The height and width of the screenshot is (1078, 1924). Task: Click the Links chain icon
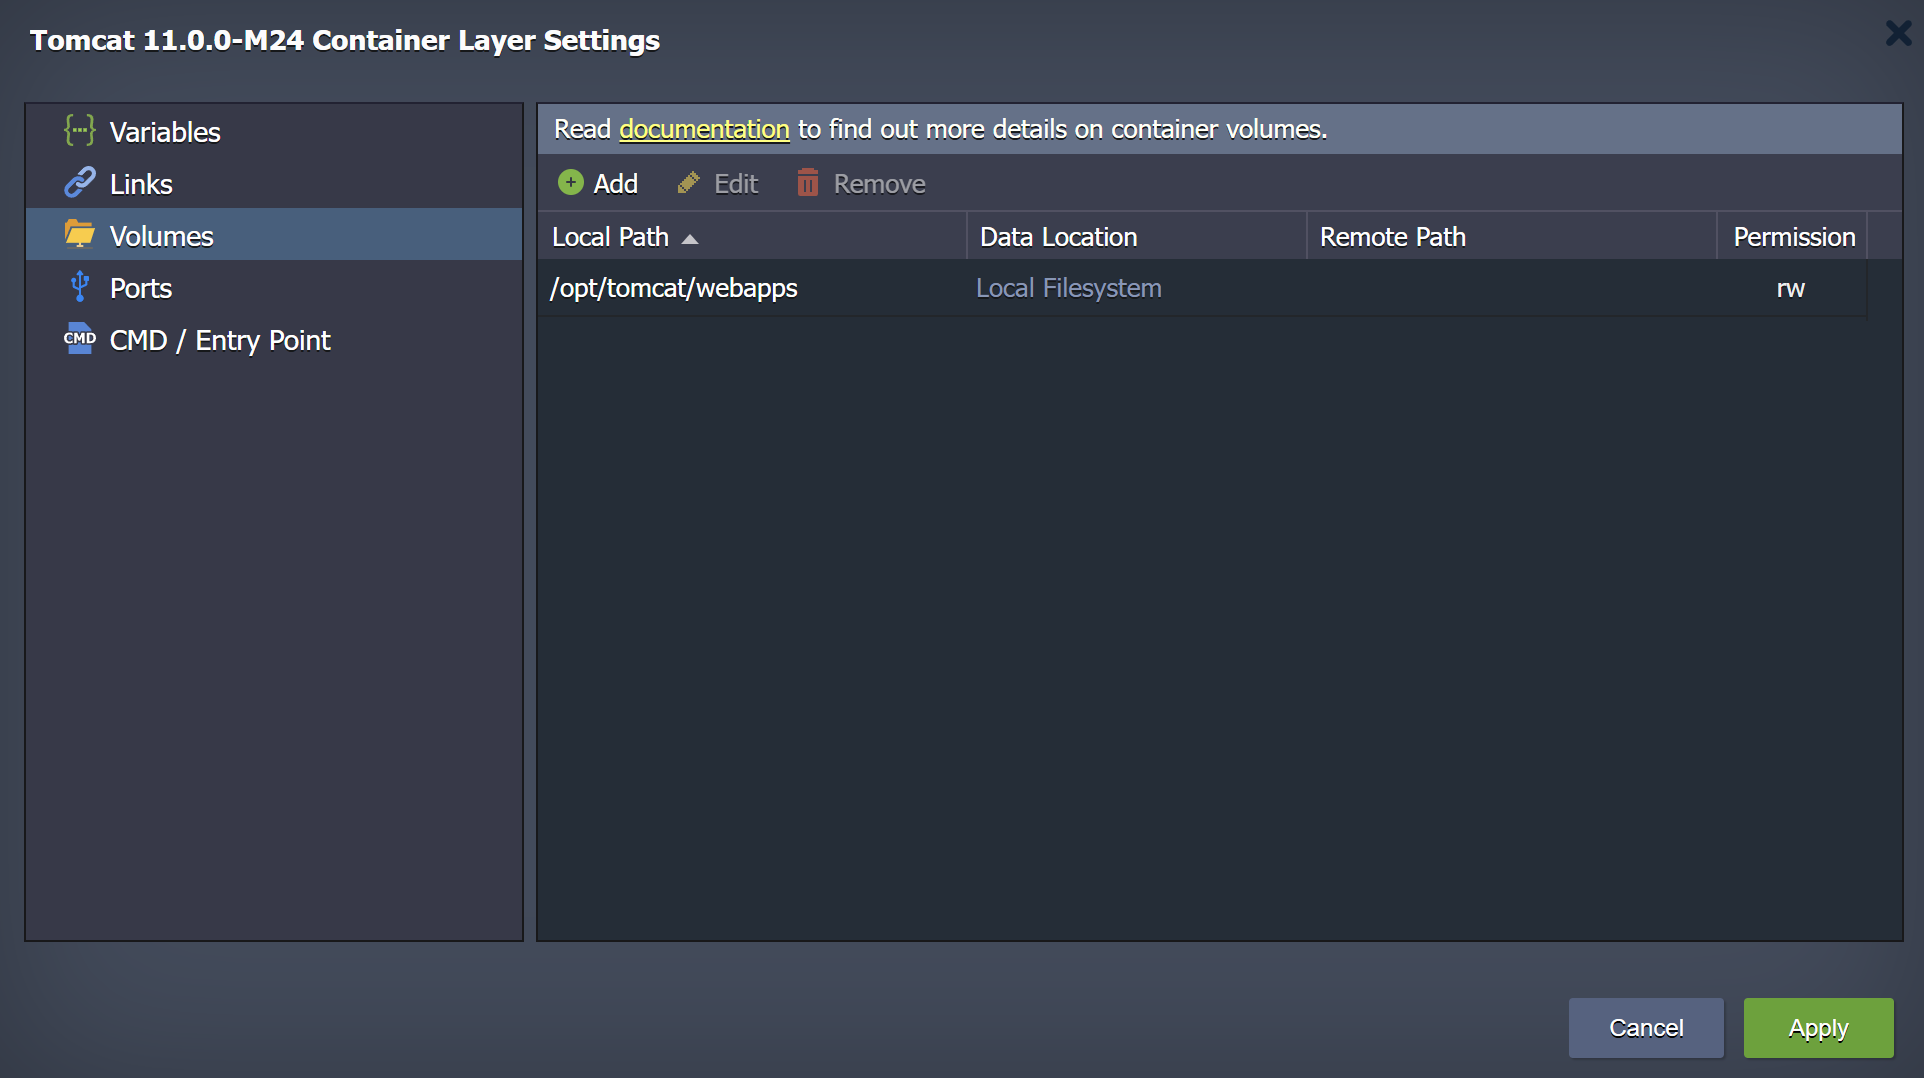coord(79,182)
